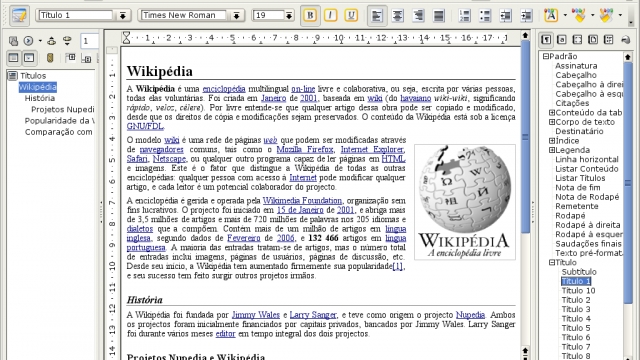Screen dimensions: 640x360
Task: Toggle bold formatting
Action: [310, 16]
